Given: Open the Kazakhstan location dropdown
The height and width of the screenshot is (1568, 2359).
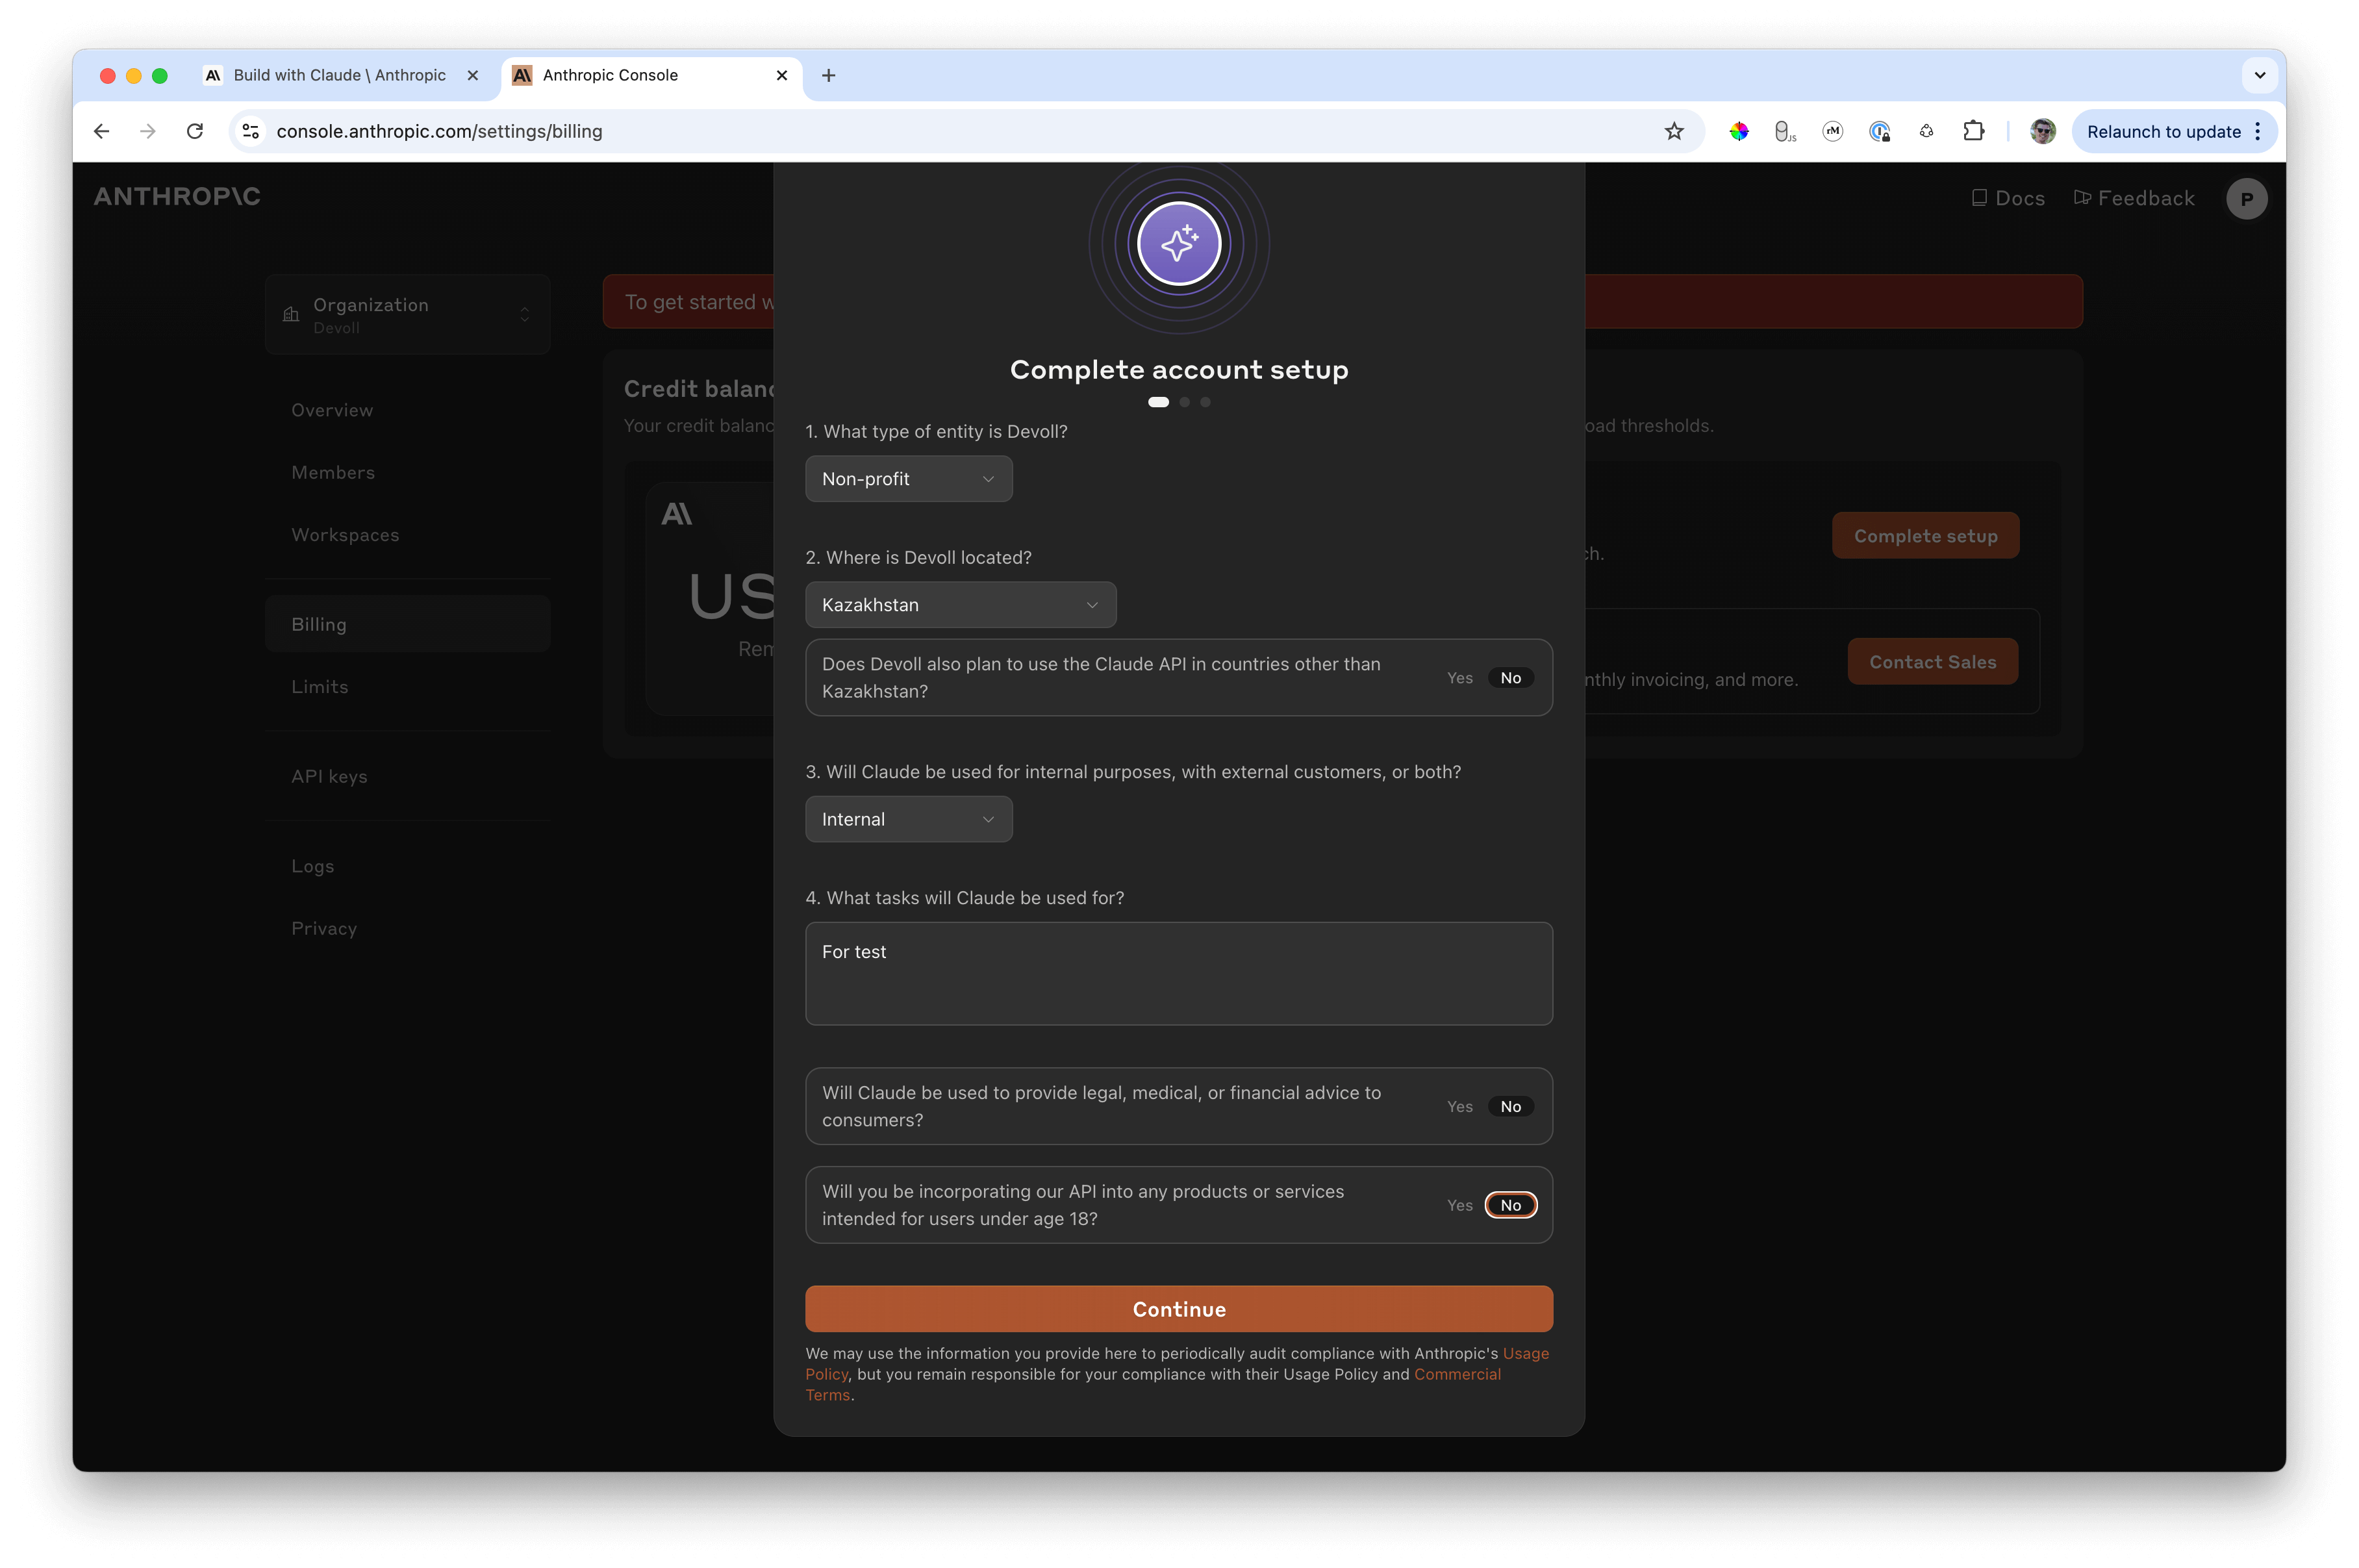Looking at the screenshot, I should [x=960, y=605].
